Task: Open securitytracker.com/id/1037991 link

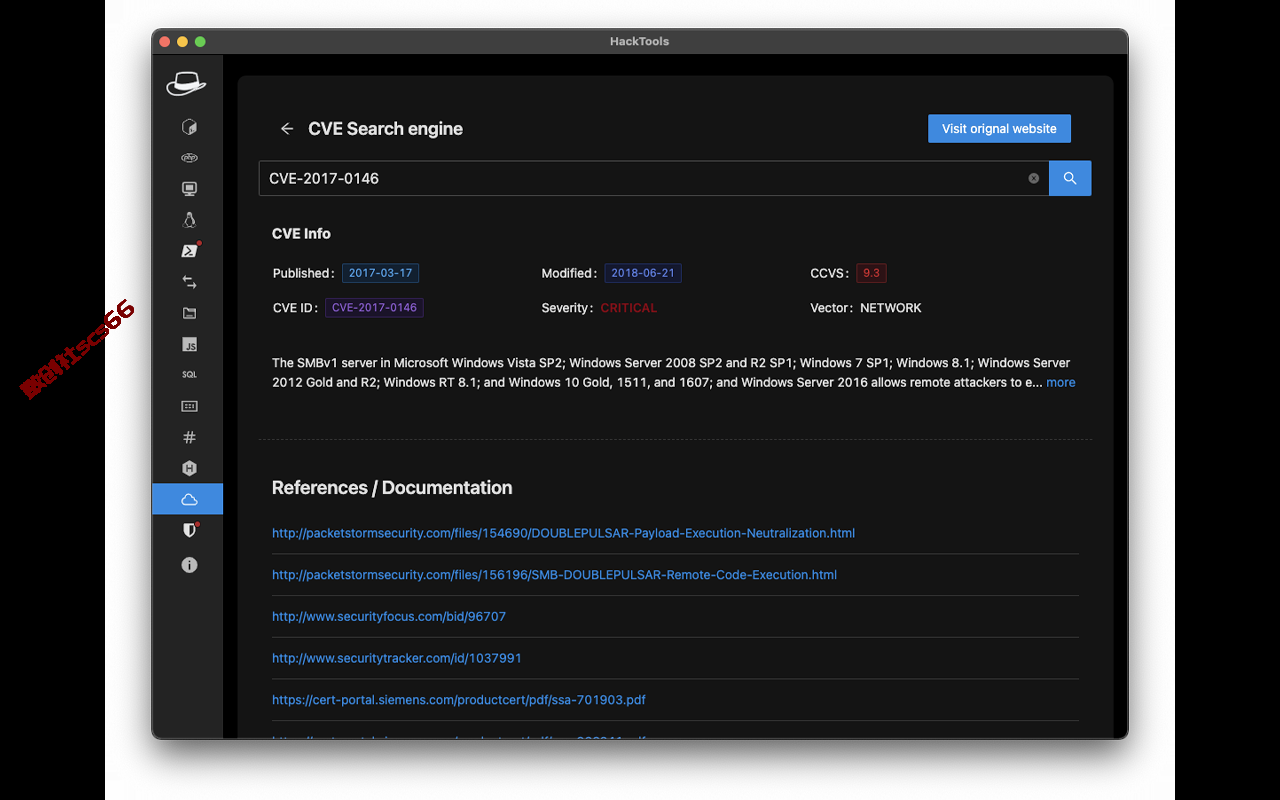Action: [x=397, y=658]
